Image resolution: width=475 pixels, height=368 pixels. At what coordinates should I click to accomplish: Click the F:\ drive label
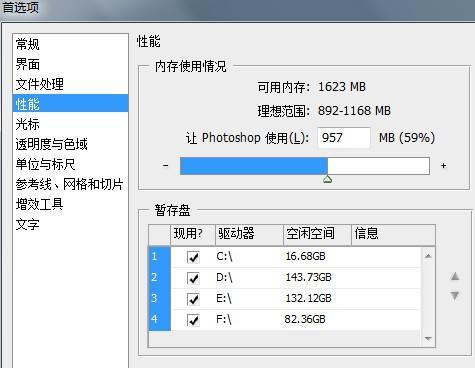[x=224, y=319]
